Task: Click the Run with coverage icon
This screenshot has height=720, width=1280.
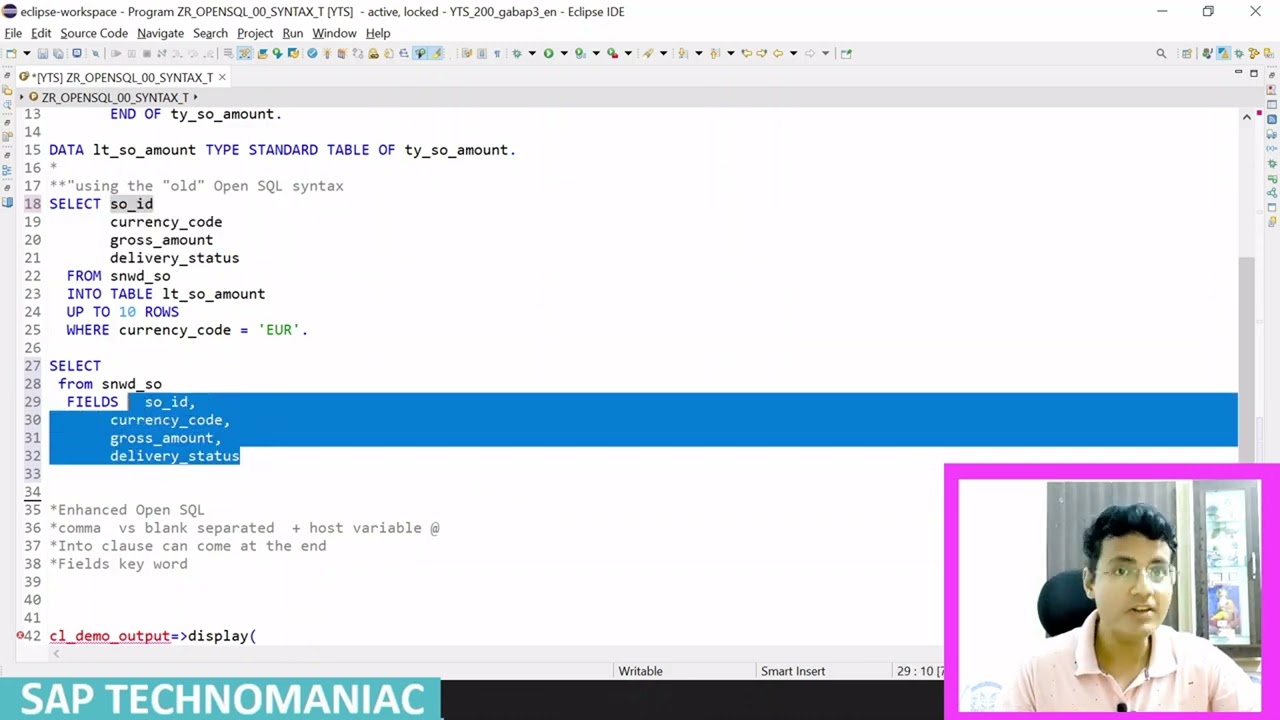Action: point(580,53)
